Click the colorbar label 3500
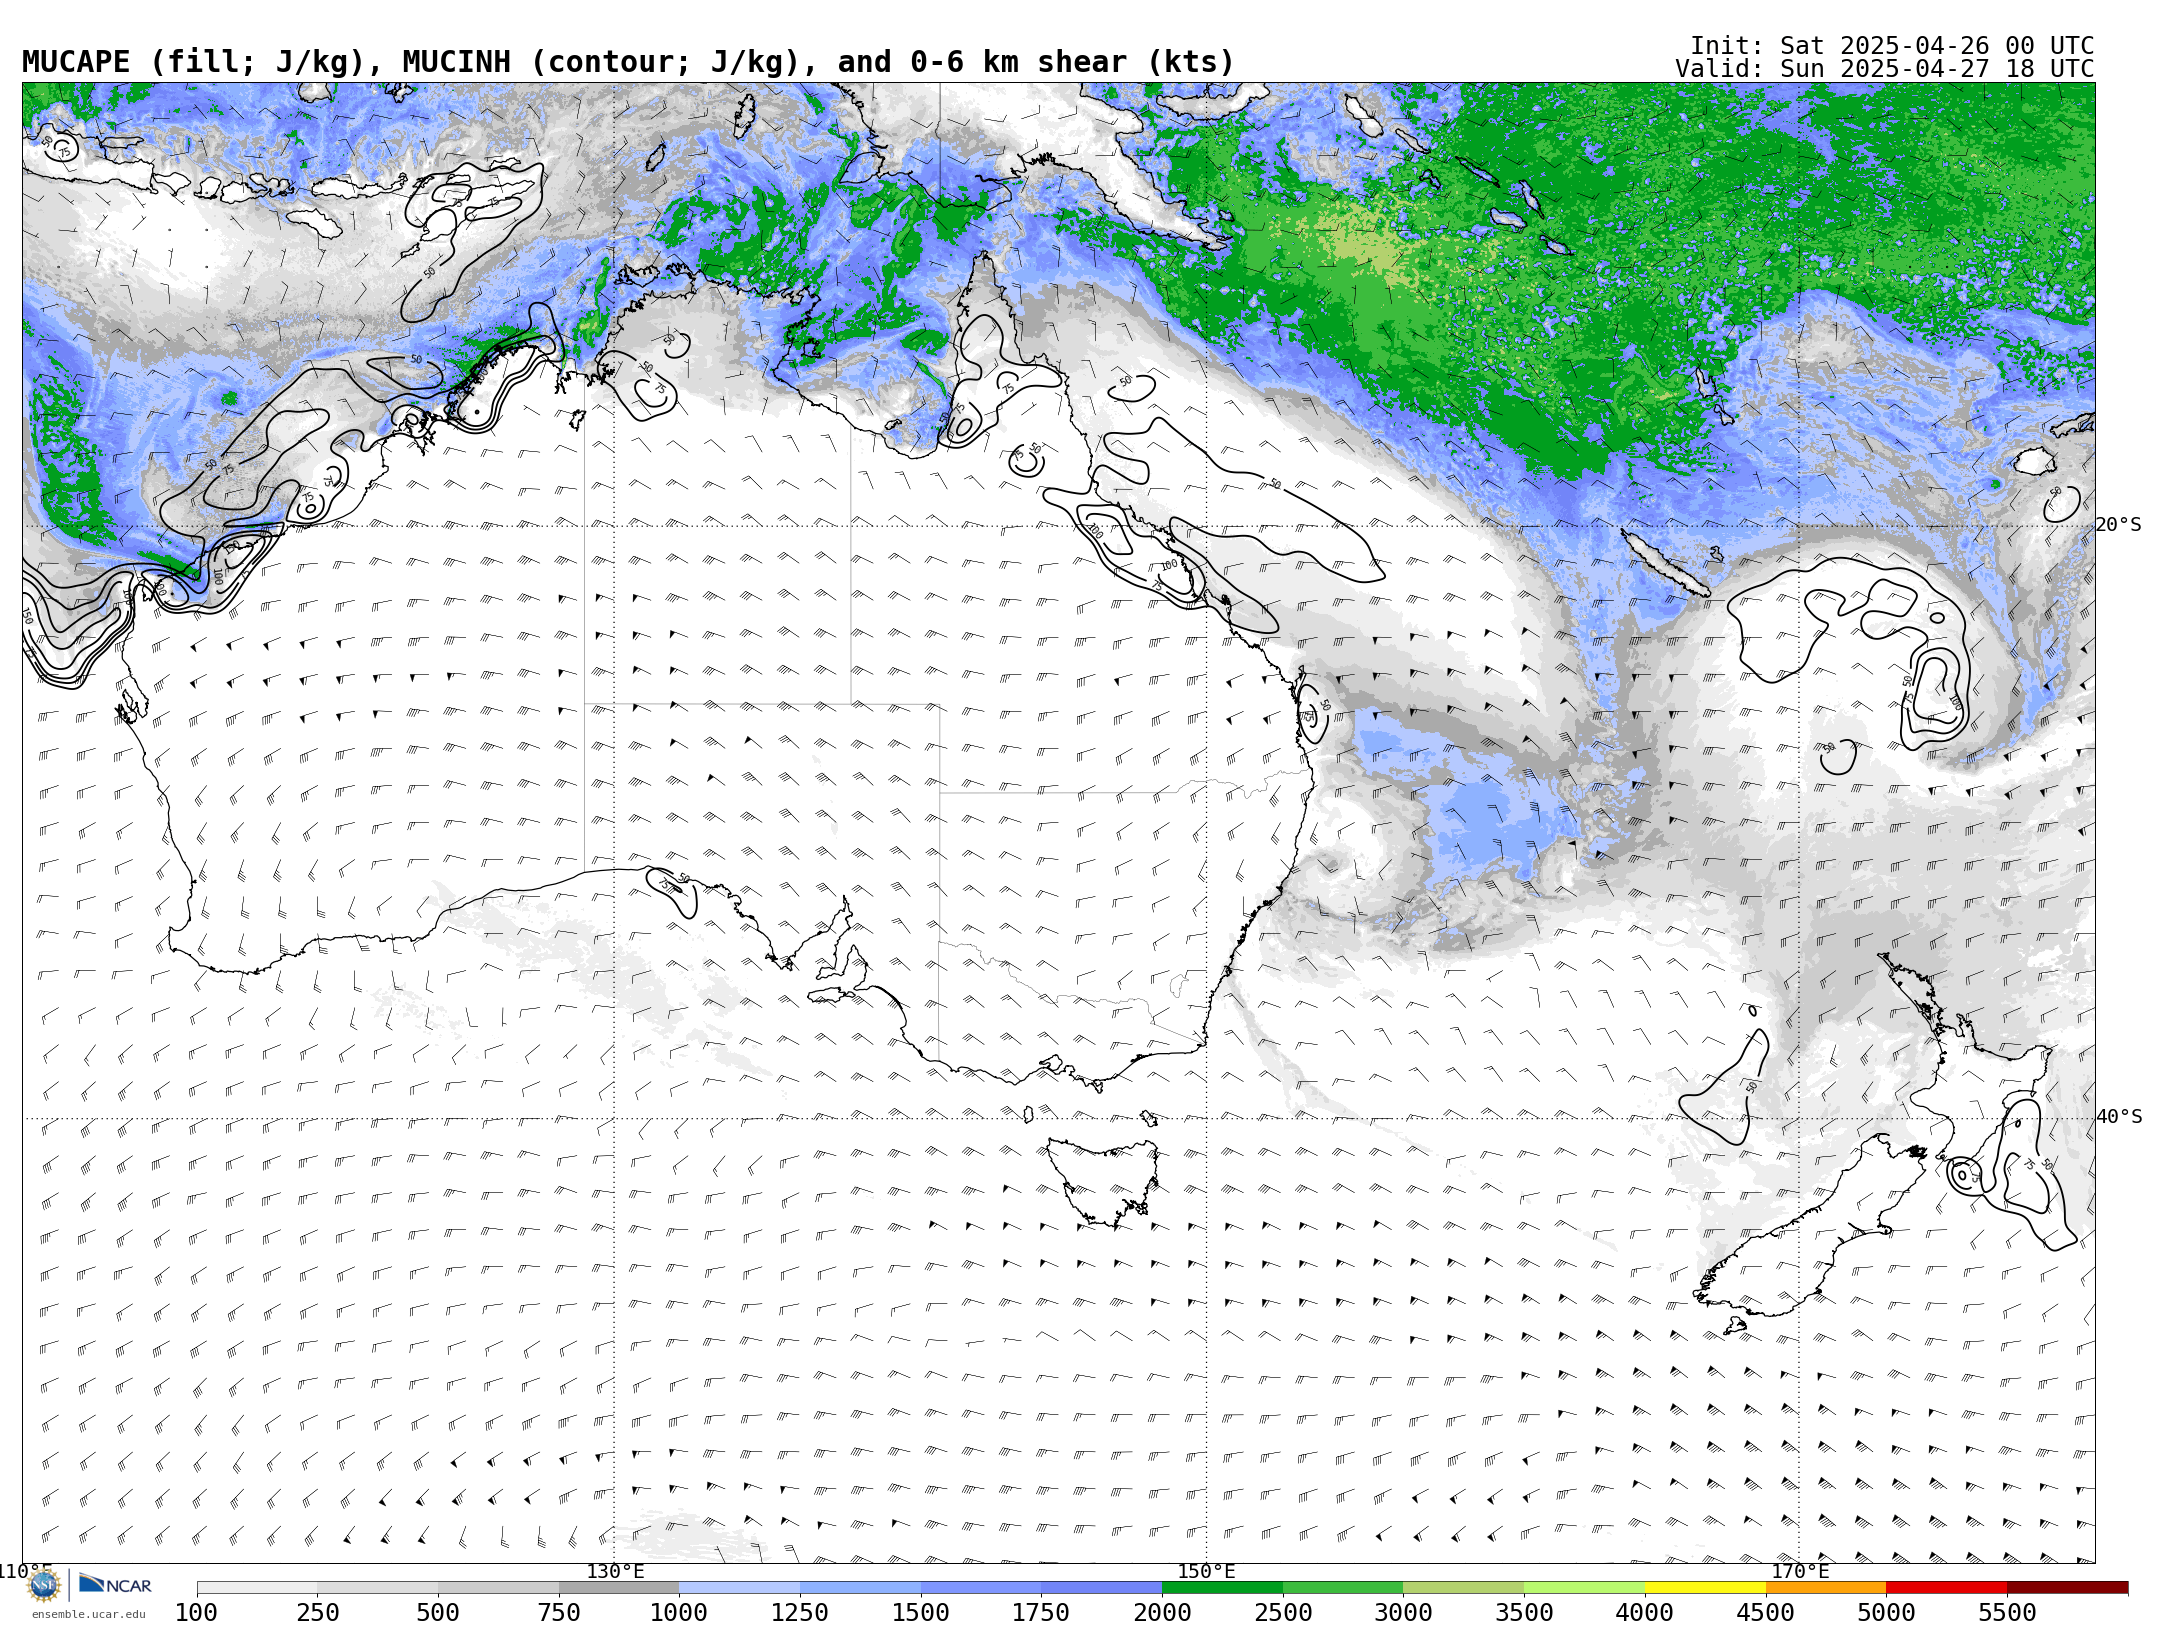 pyautogui.click(x=1524, y=1613)
